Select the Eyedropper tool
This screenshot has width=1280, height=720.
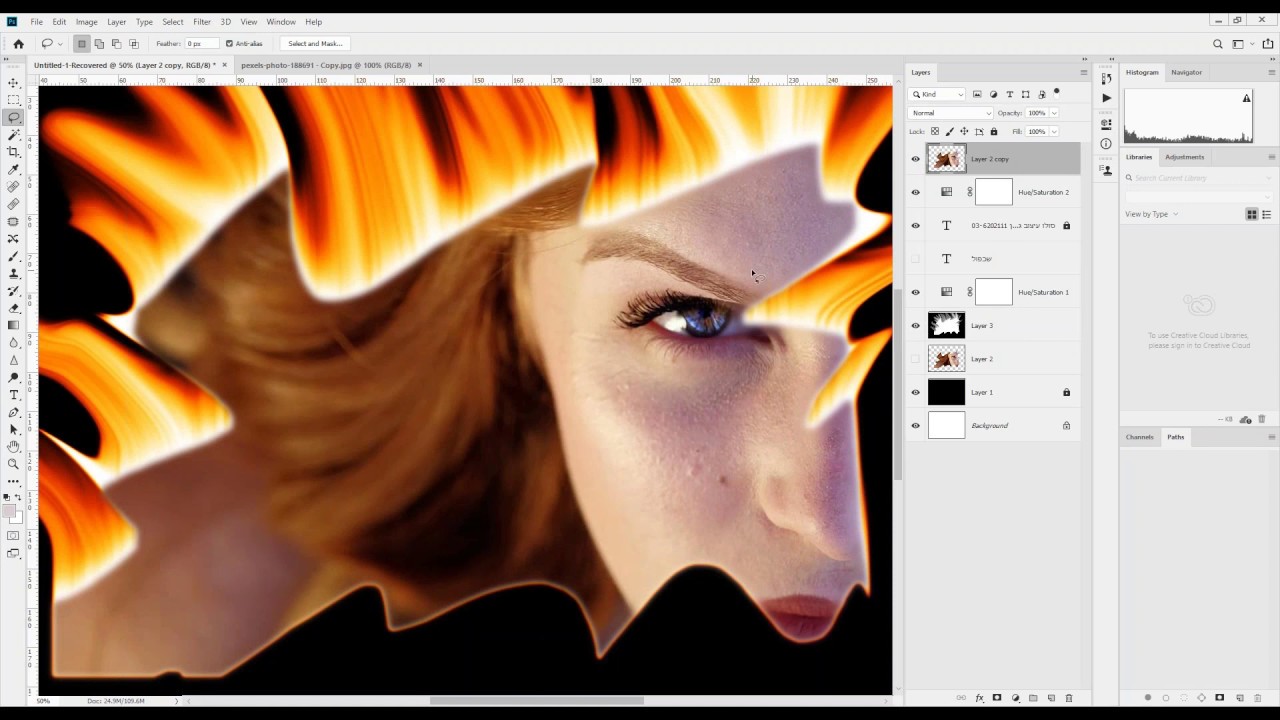[13, 169]
